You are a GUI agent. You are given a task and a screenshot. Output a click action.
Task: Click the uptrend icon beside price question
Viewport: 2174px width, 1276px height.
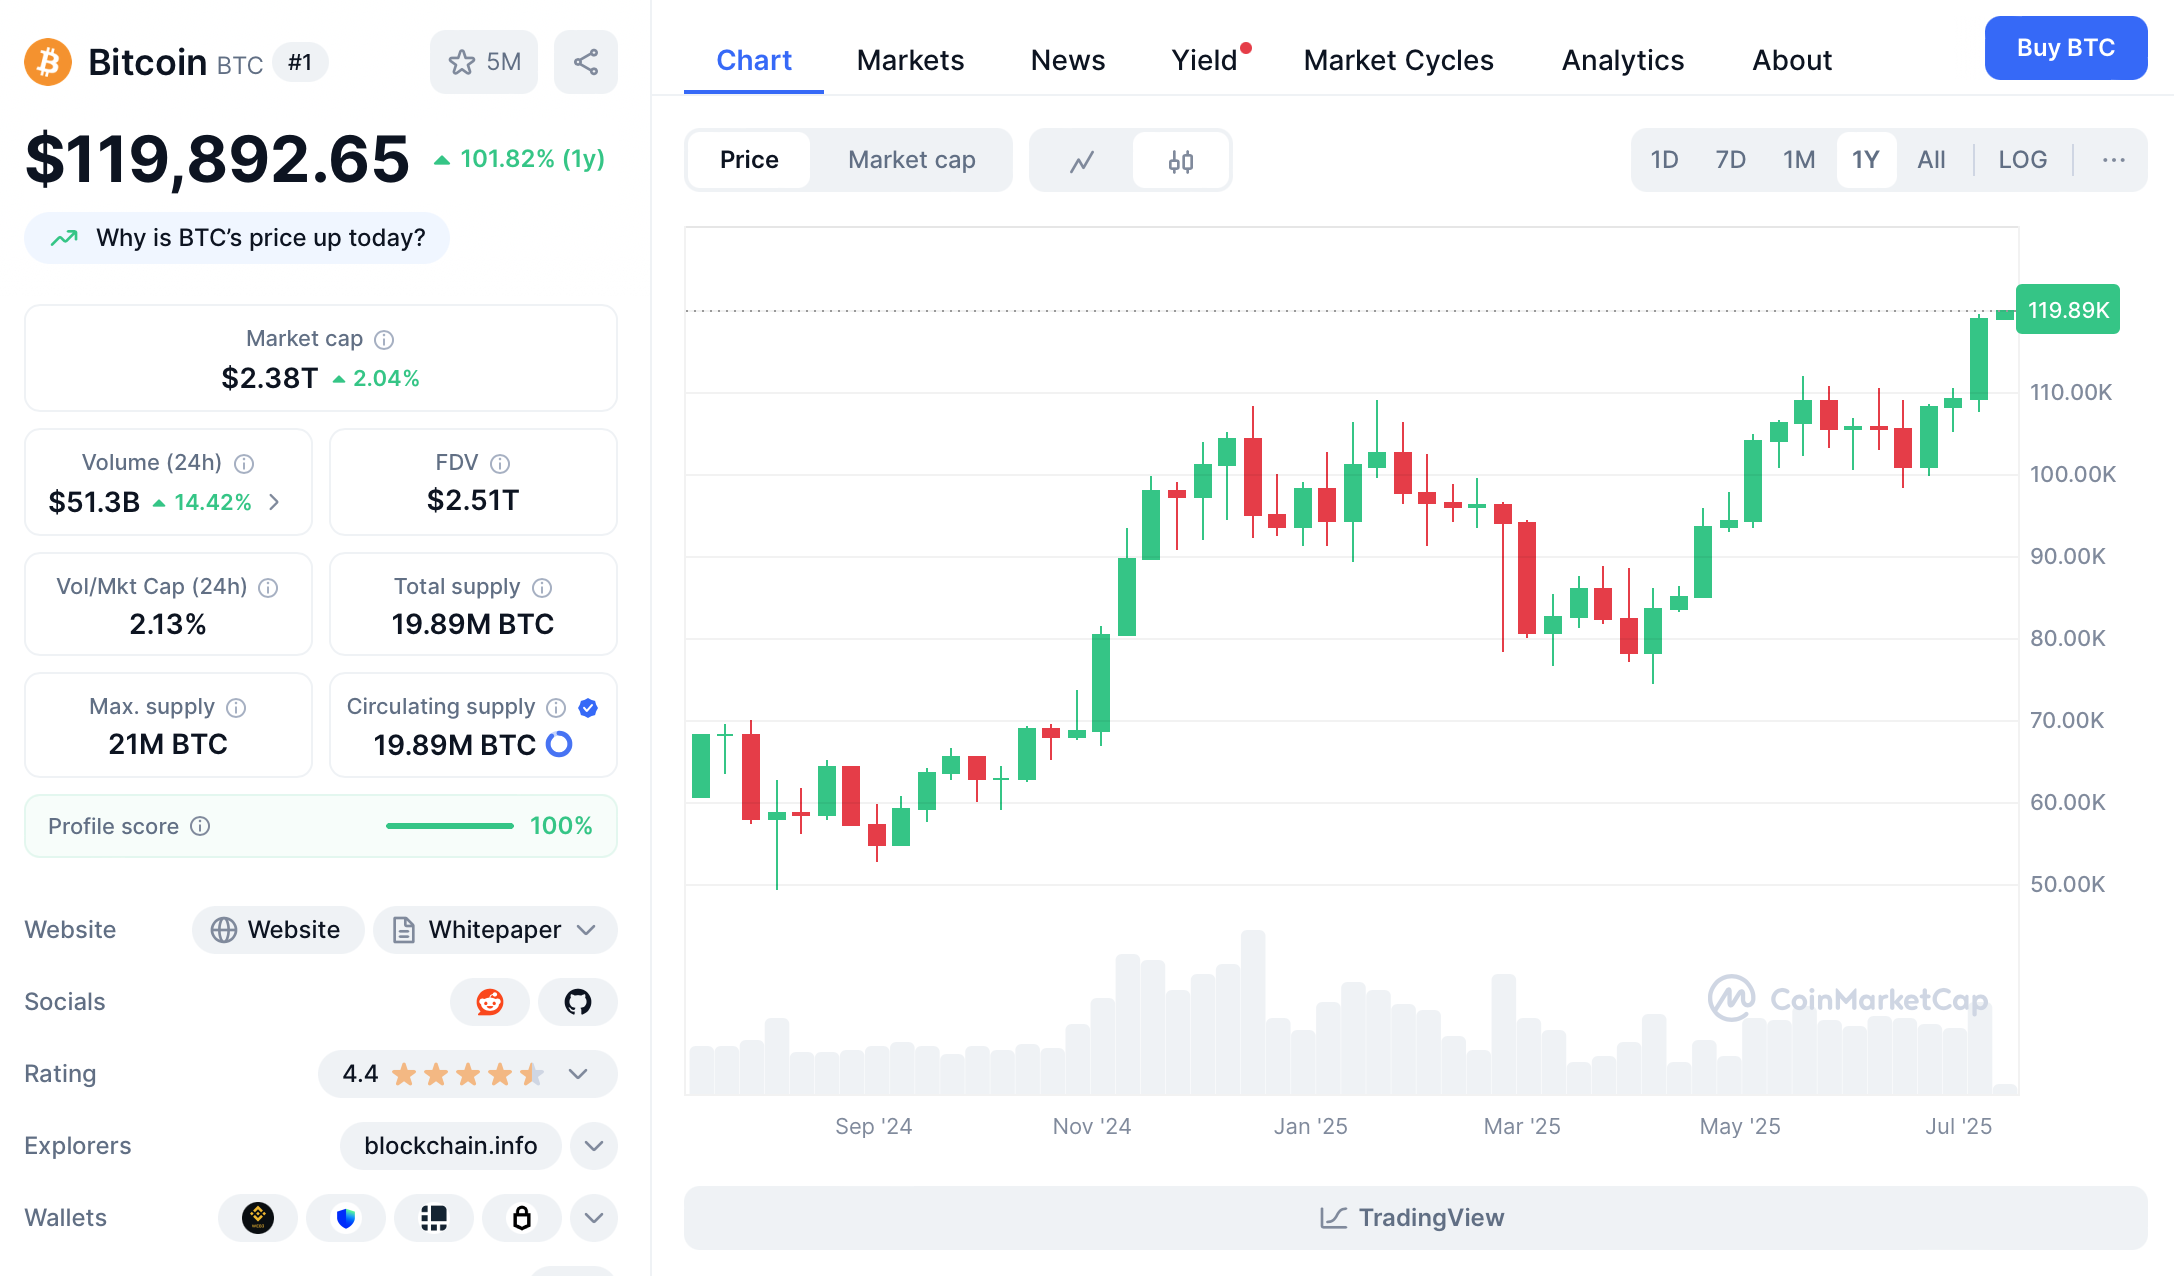(x=65, y=238)
